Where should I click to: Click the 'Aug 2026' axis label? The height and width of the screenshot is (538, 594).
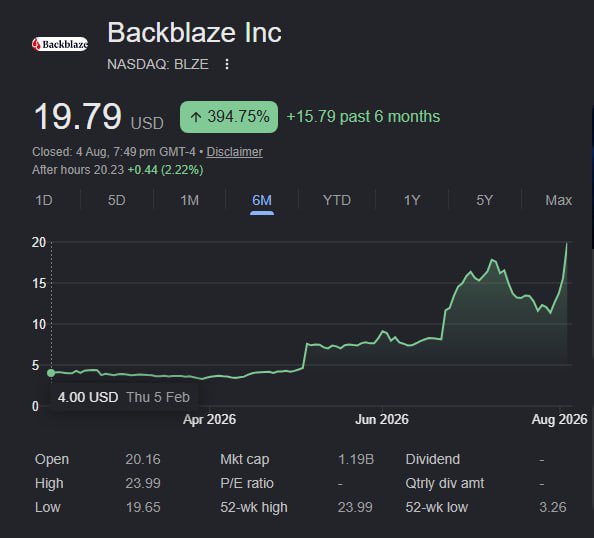560,419
